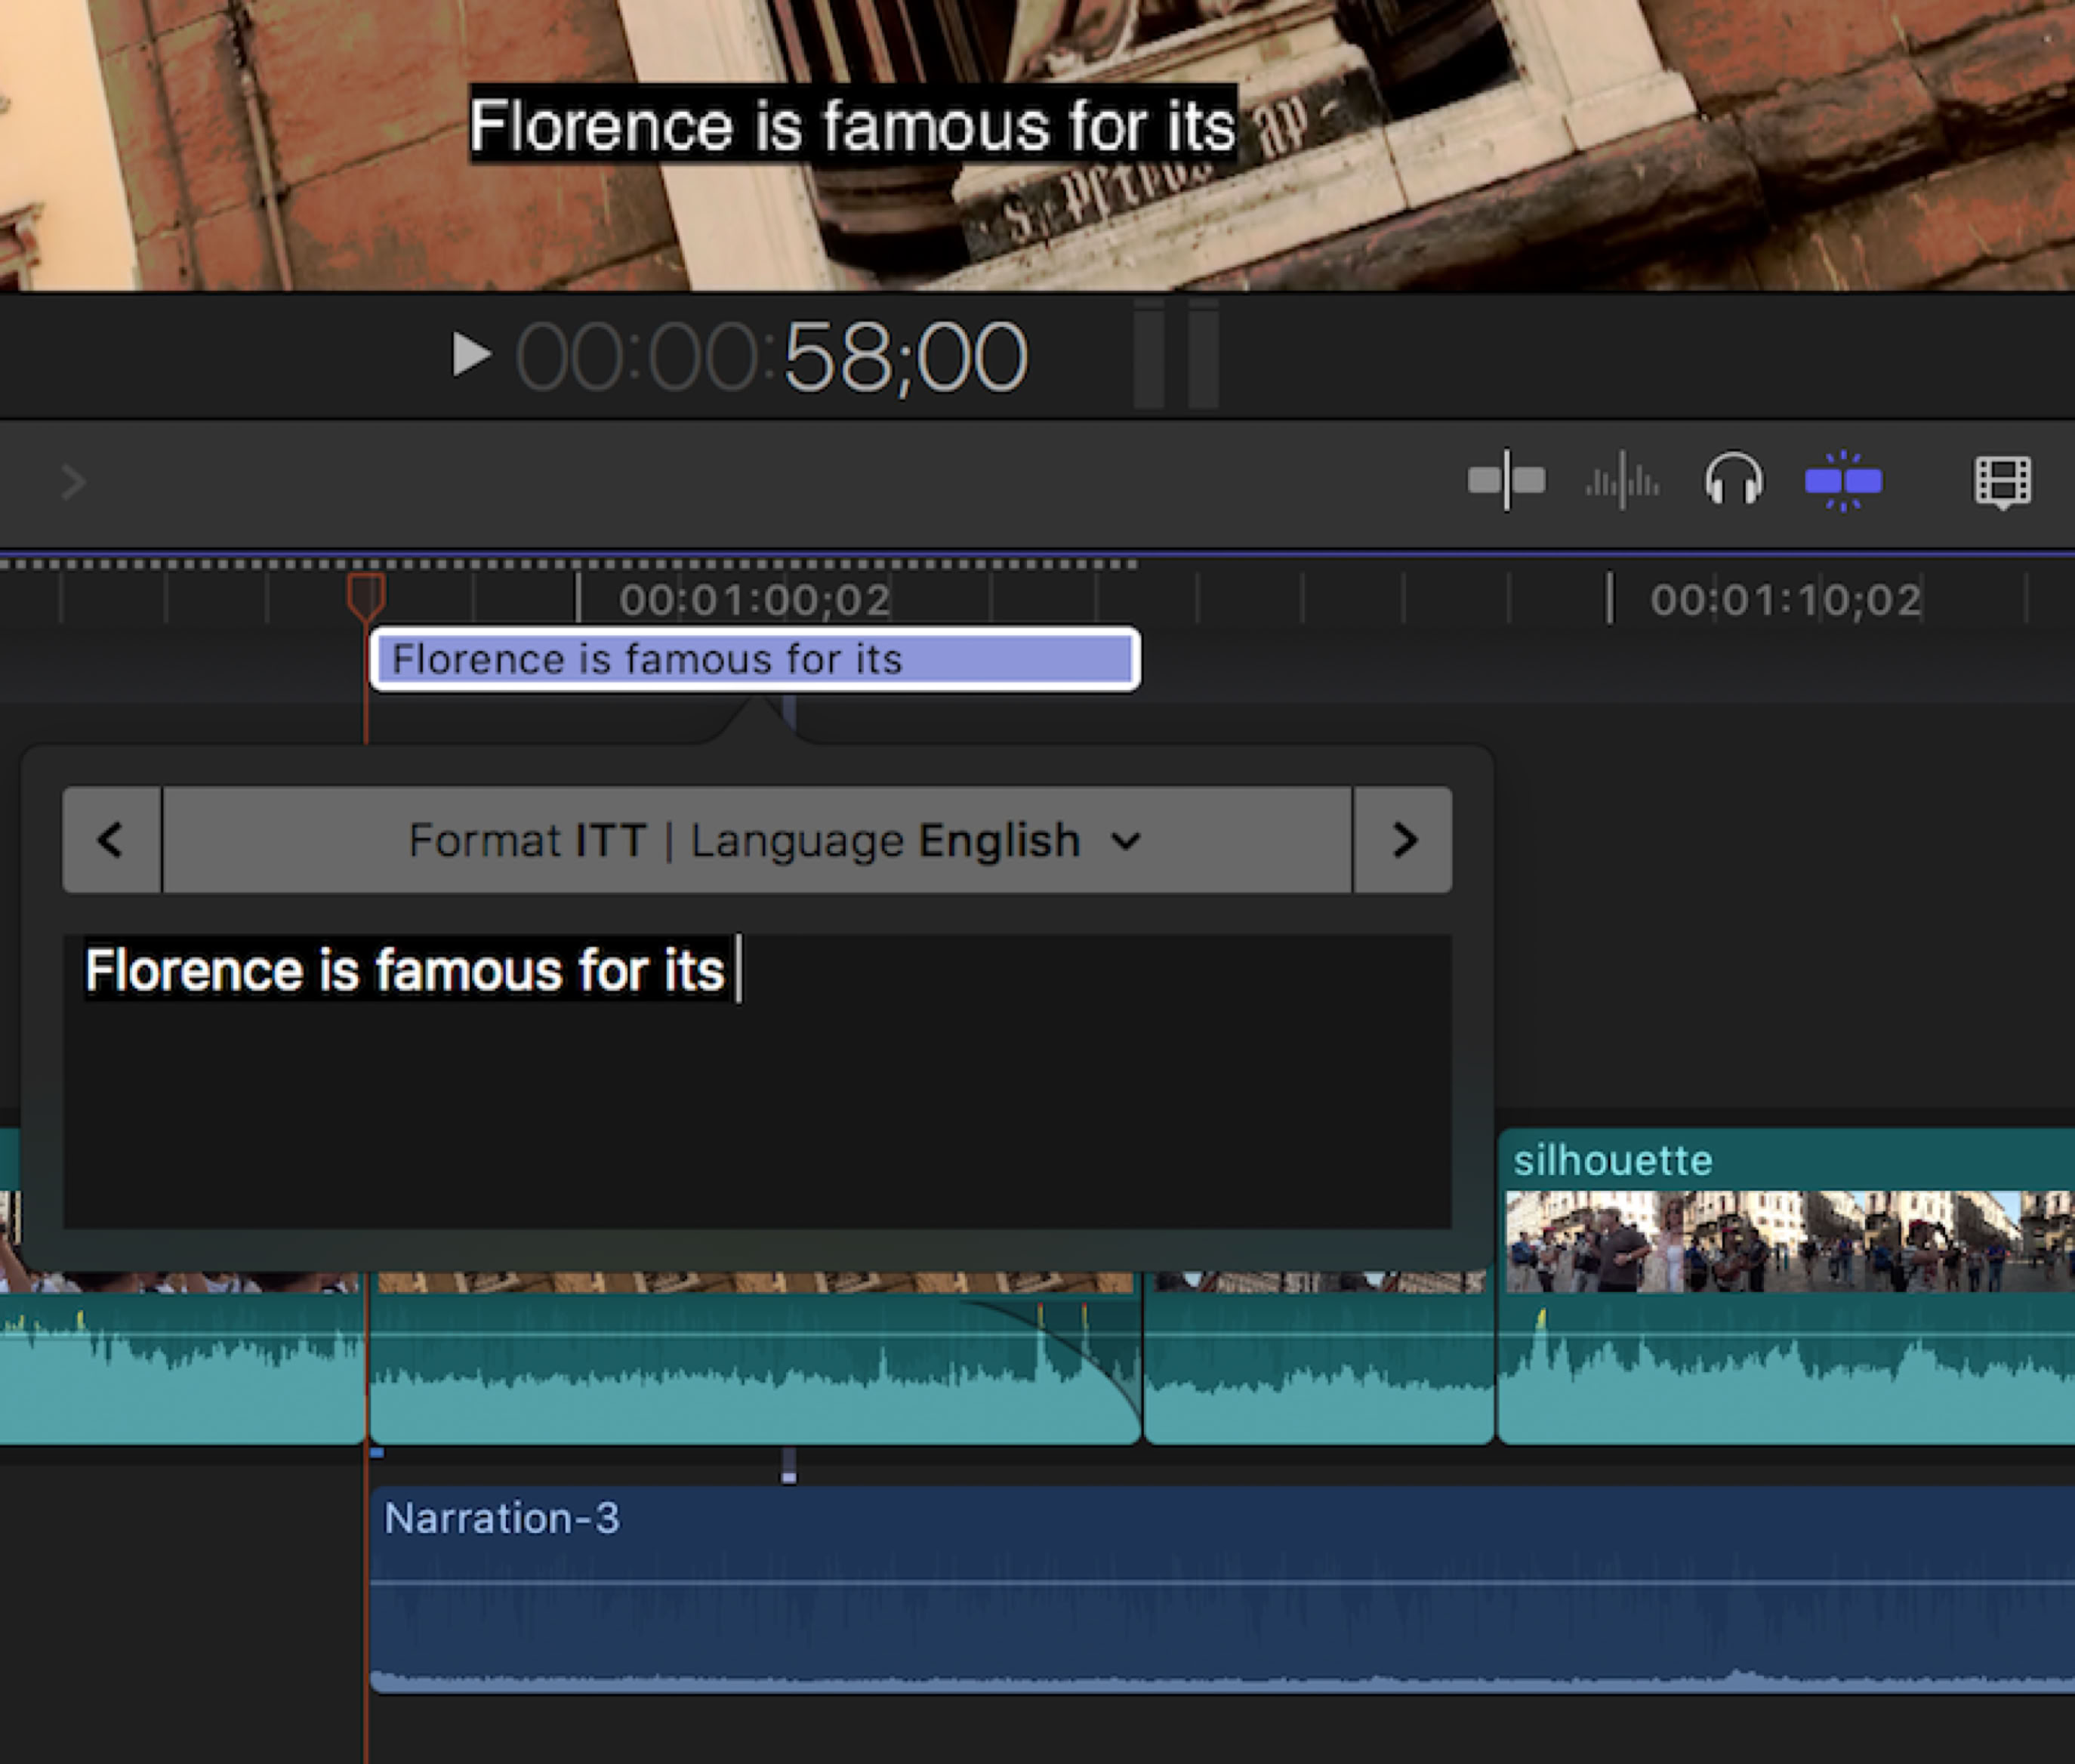Screen dimensions: 2075x1764
Task: Click the dropdown chevron next to English
Action: pyautogui.click(x=1126, y=841)
